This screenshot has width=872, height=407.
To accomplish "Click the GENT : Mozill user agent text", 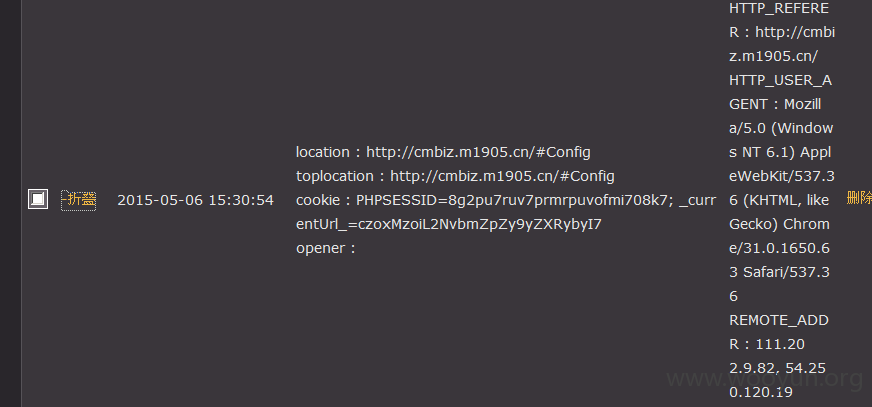I will click(775, 104).
